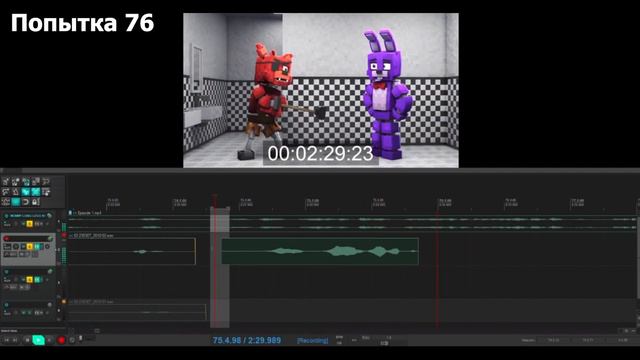Toggle the auto-crossfade toolbar button

click(26, 191)
